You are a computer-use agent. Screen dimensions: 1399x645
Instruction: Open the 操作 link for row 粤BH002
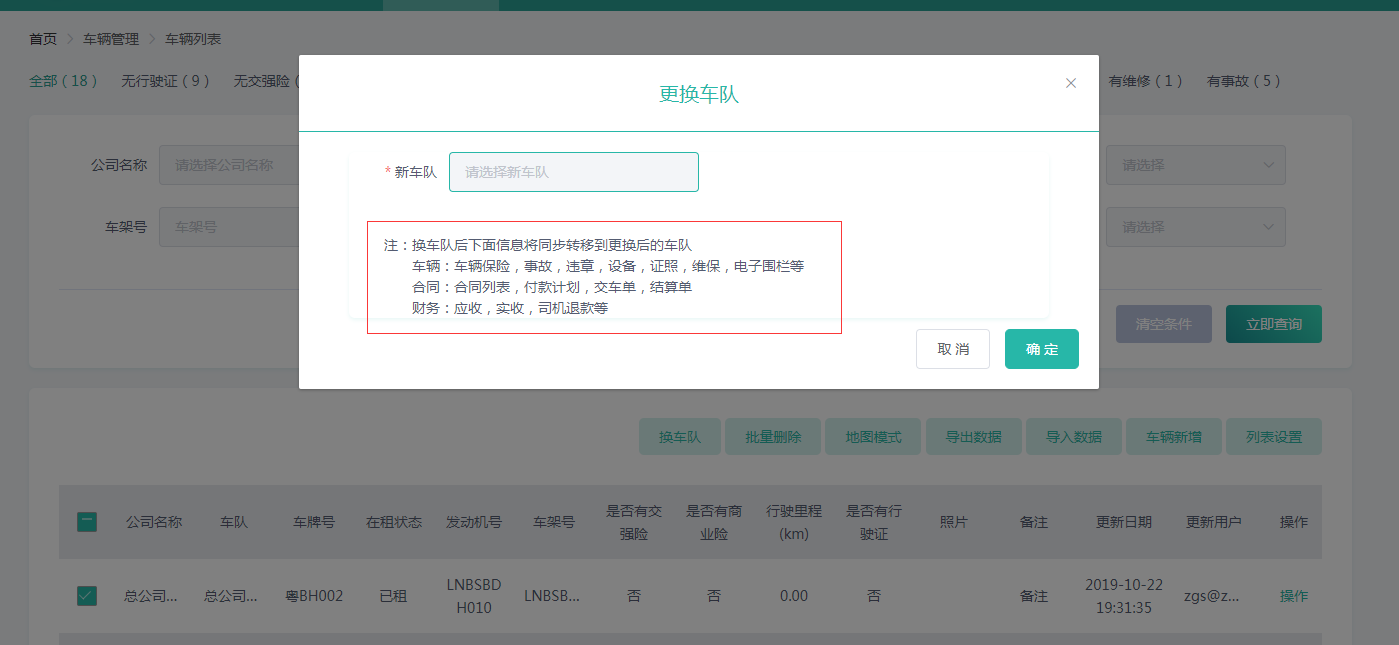point(1293,596)
